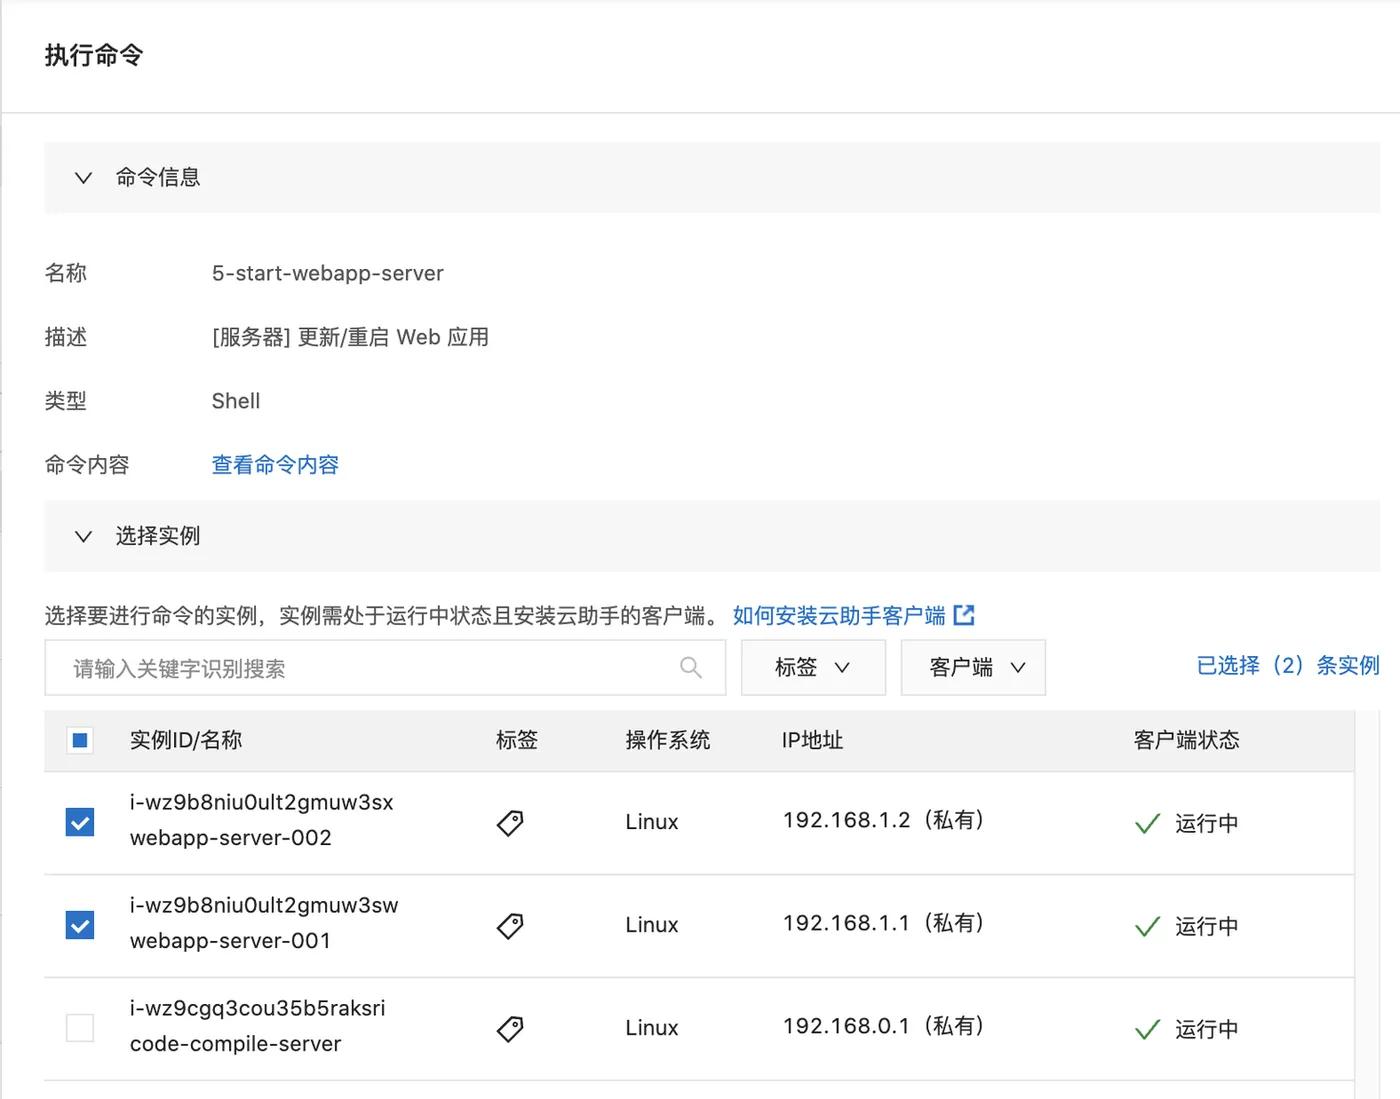Screen dimensions: 1400x1099
Task: Click IP address 192.168.1.1（私有）
Action: click(x=885, y=923)
